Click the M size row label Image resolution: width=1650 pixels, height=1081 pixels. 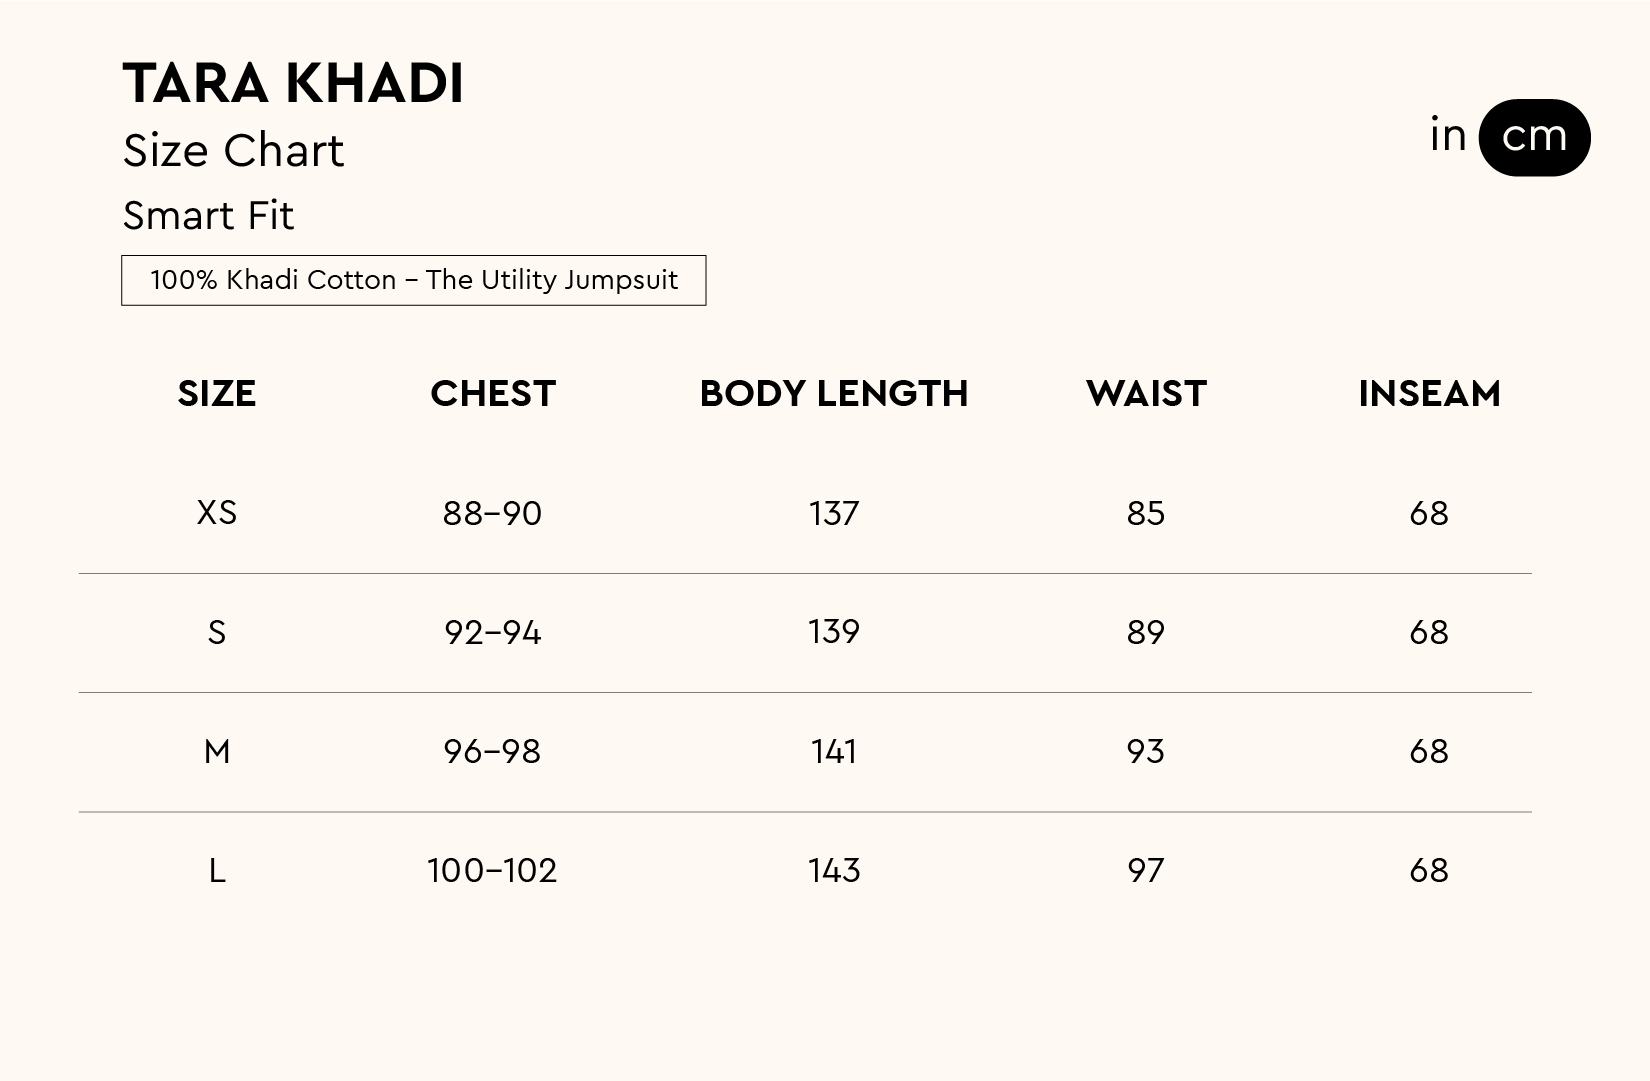pos(217,751)
